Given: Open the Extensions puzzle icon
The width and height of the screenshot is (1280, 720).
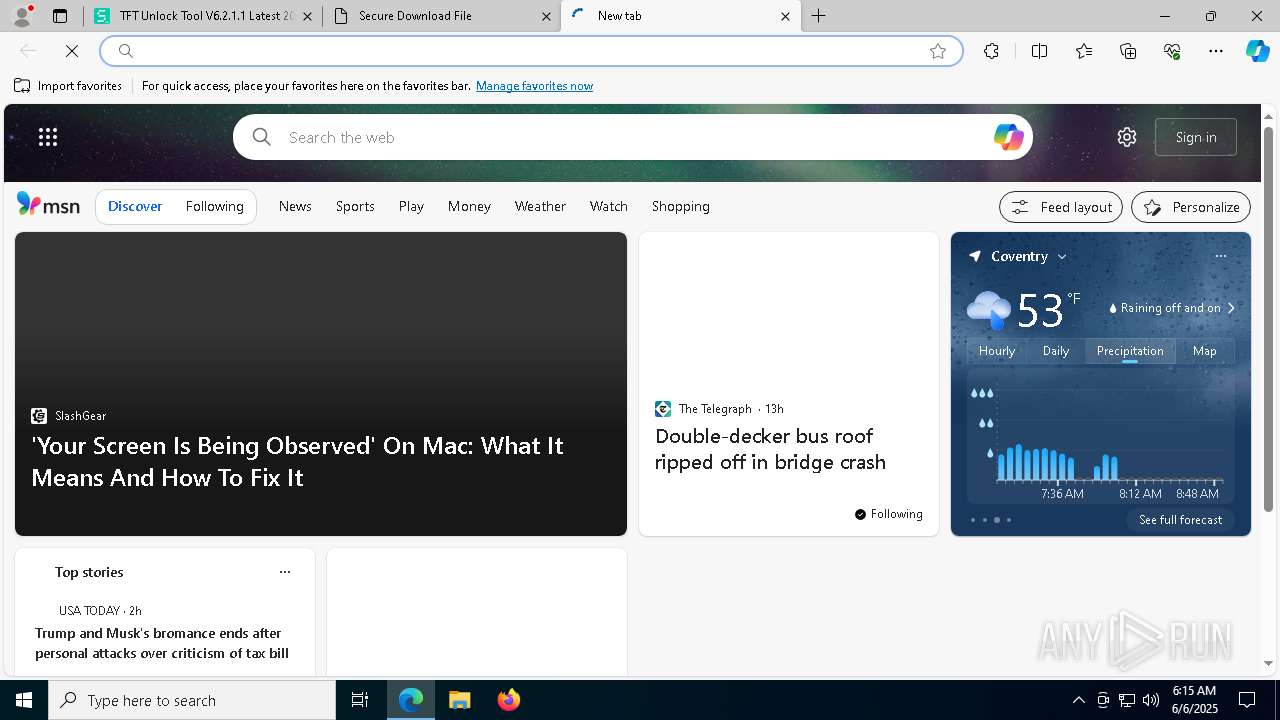Looking at the screenshot, I should point(991,51).
